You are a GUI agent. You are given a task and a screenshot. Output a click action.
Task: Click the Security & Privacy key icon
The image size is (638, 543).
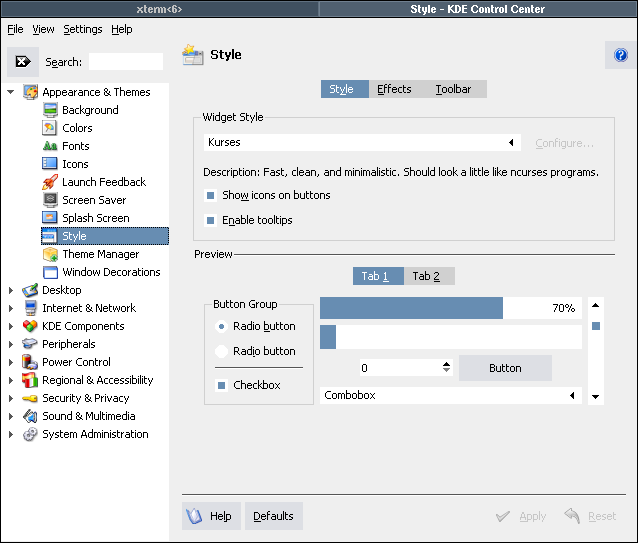click(x=30, y=398)
